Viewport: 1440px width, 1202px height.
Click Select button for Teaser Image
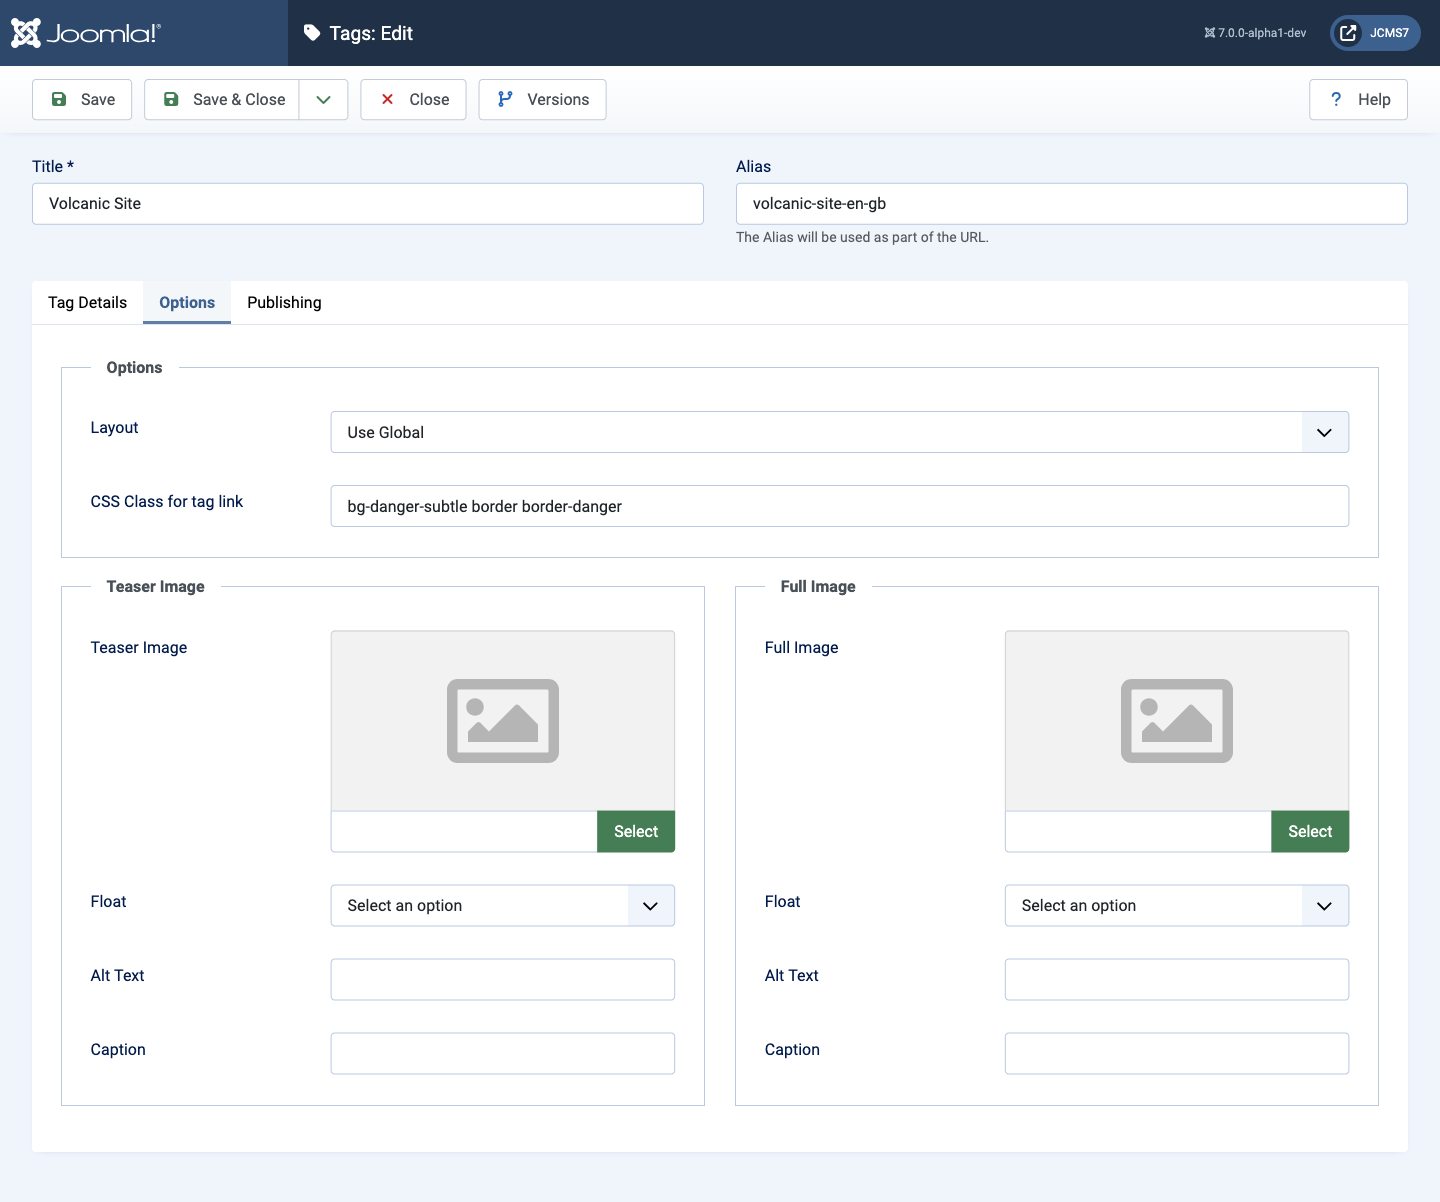pos(636,831)
